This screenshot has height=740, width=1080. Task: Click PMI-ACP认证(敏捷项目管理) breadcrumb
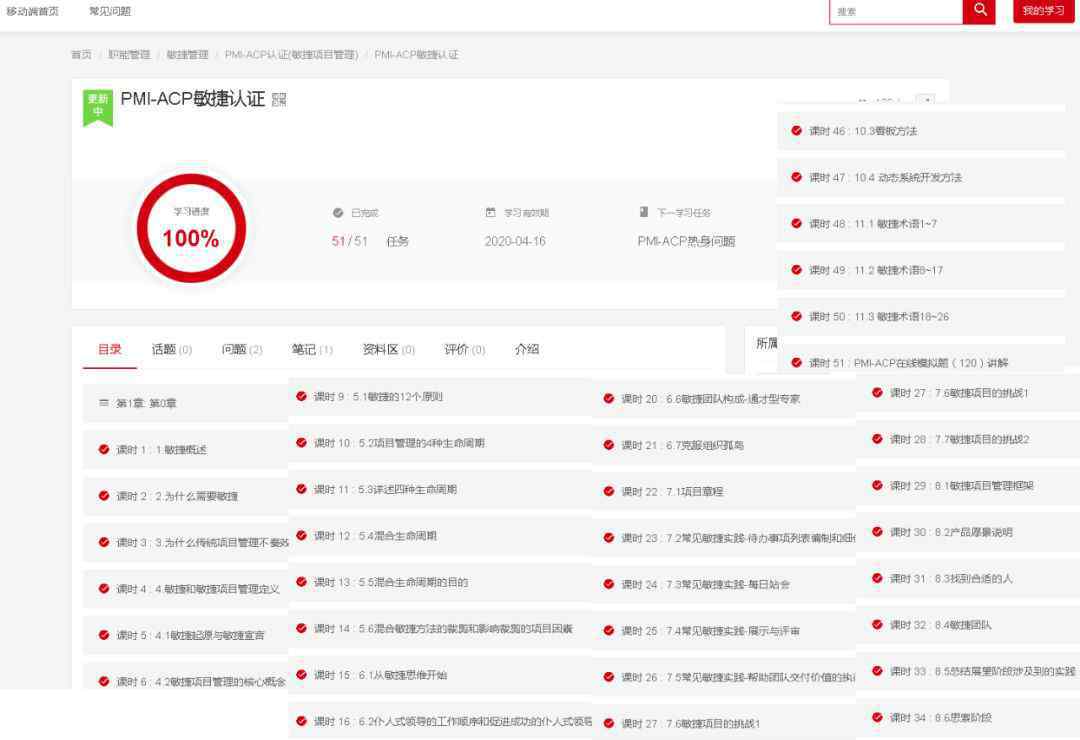click(x=291, y=54)
